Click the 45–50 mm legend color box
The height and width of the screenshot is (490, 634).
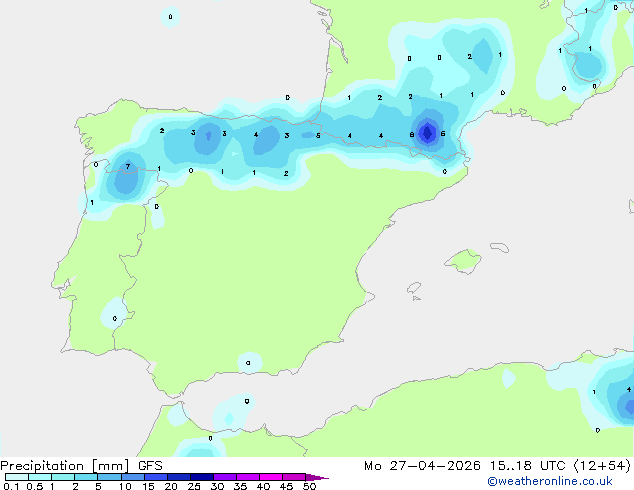click(x=294, y=477)
